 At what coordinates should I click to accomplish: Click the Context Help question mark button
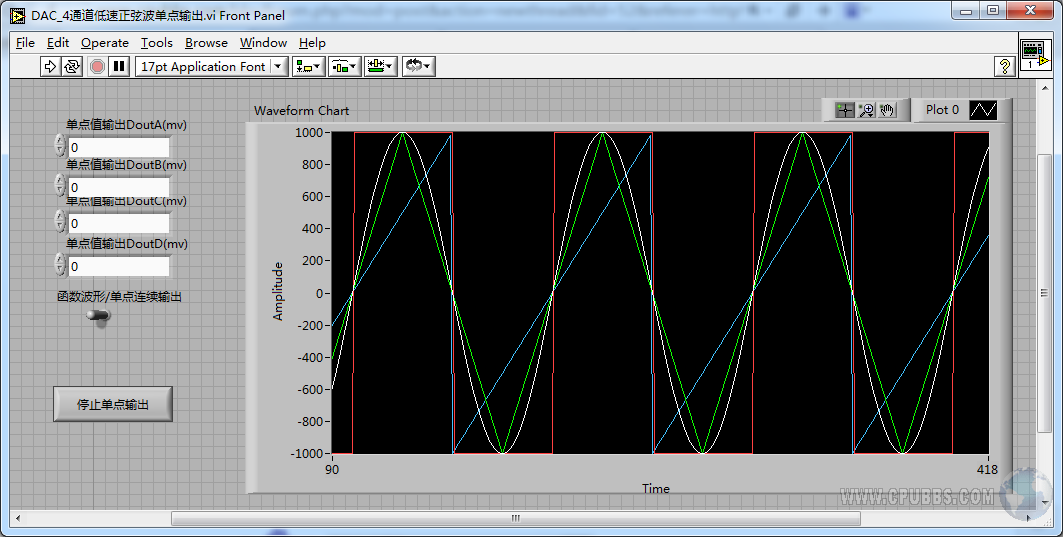pyautogui.click(x=1005, y=66)
